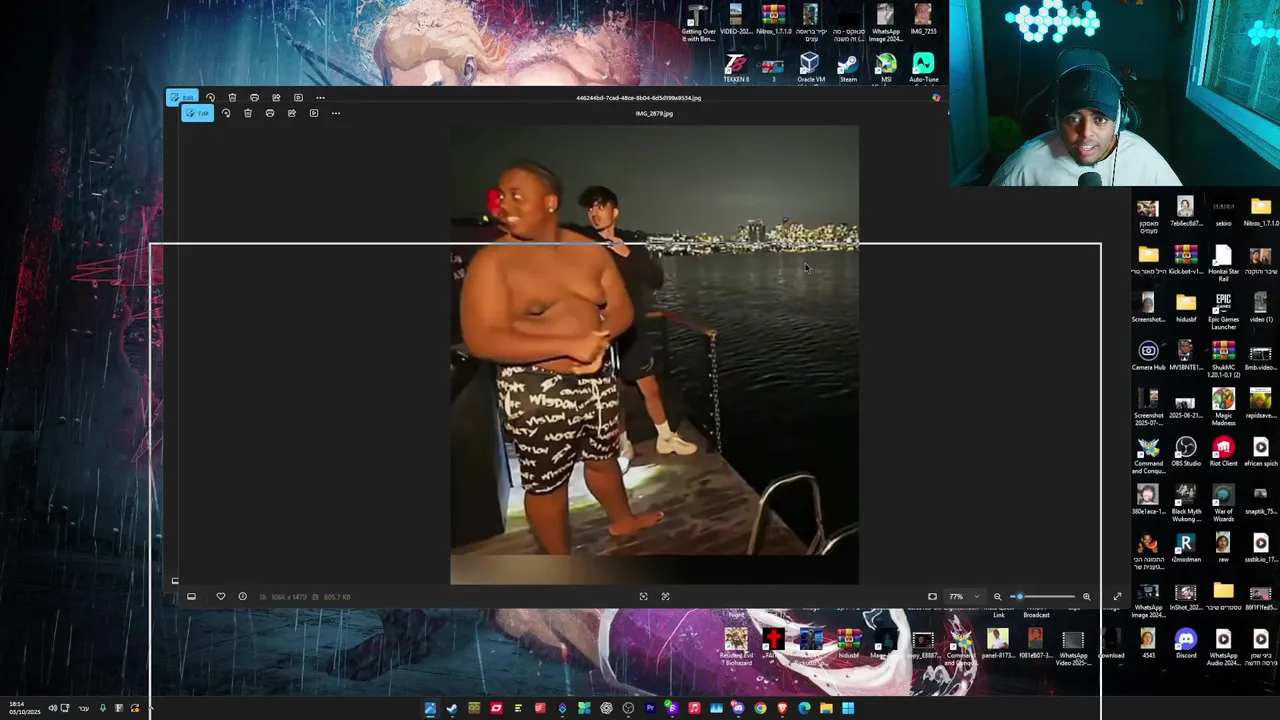Image resolution: width=1280 pixels, height=720 pixels.
Task: Select the Getting Over It desktop icon
Action: pos(698,22)
